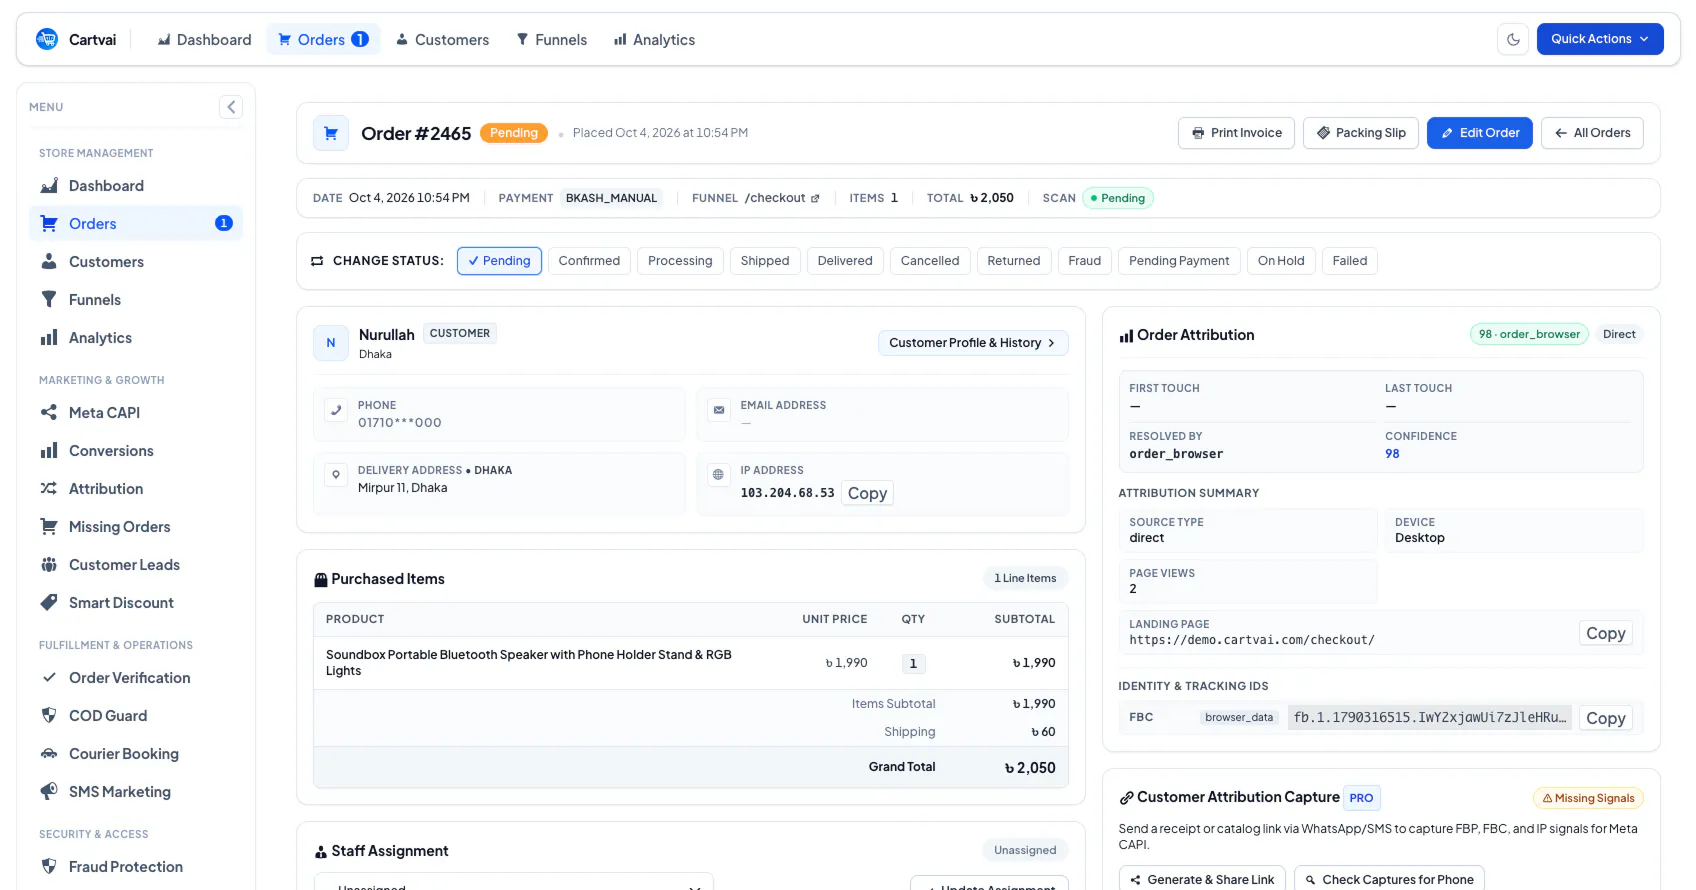Screen dimensions: 1696x890
Task: Open Fraud Protection in the sidebar
Action: (x=136, y=867)
